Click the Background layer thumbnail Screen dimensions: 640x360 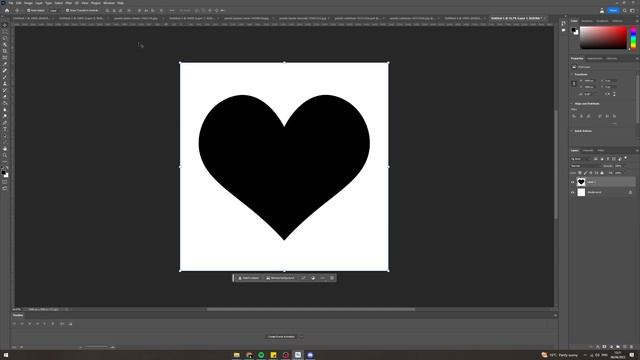click(581, 192)
